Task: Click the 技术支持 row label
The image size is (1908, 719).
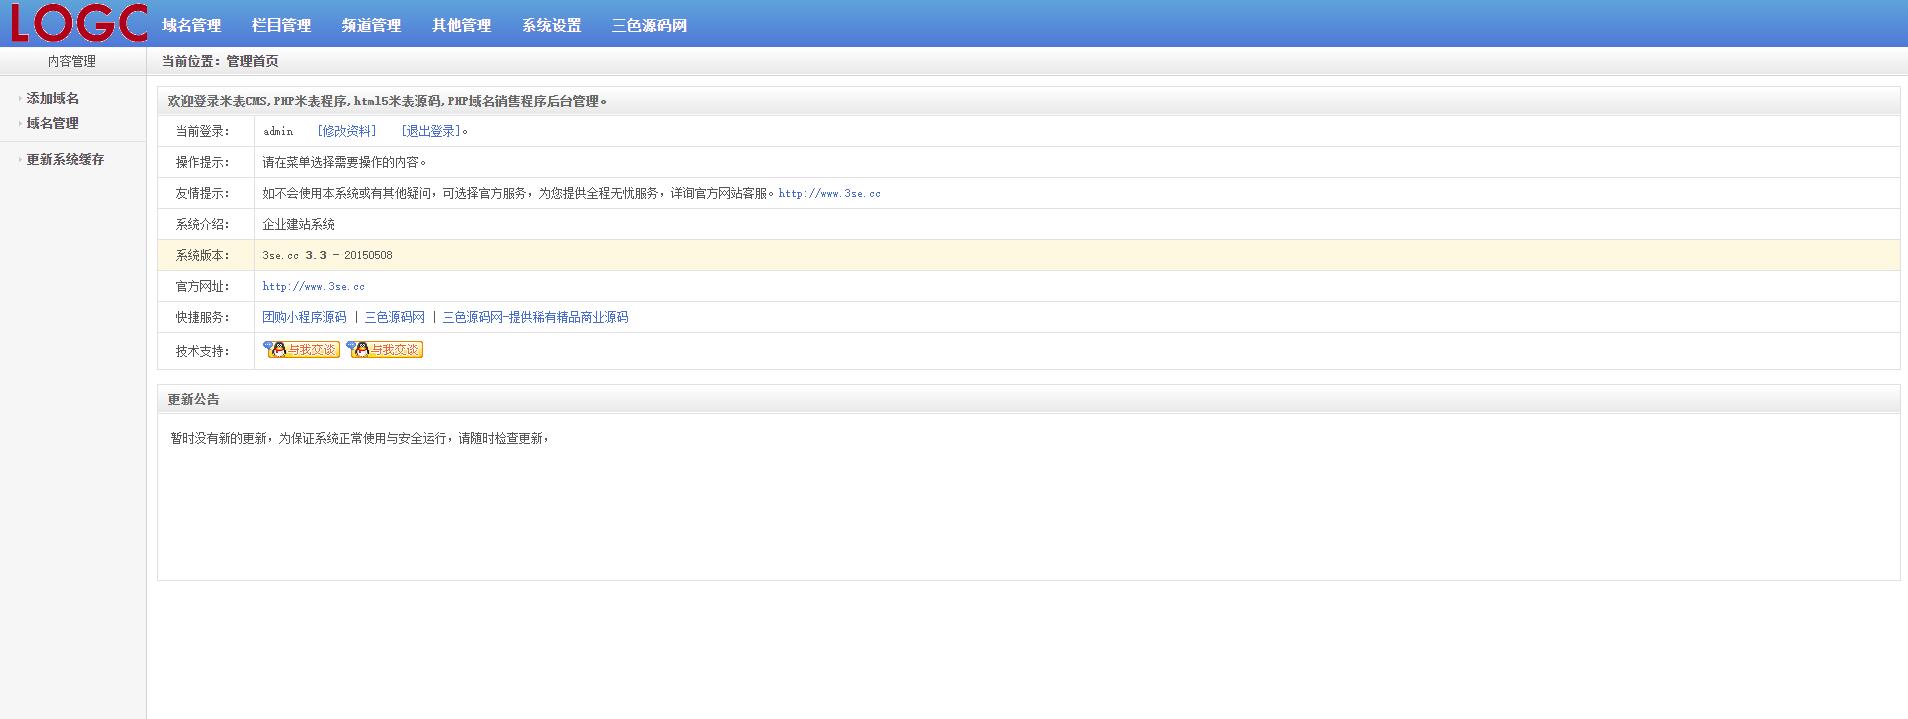Action: click(x=202, y=351)
